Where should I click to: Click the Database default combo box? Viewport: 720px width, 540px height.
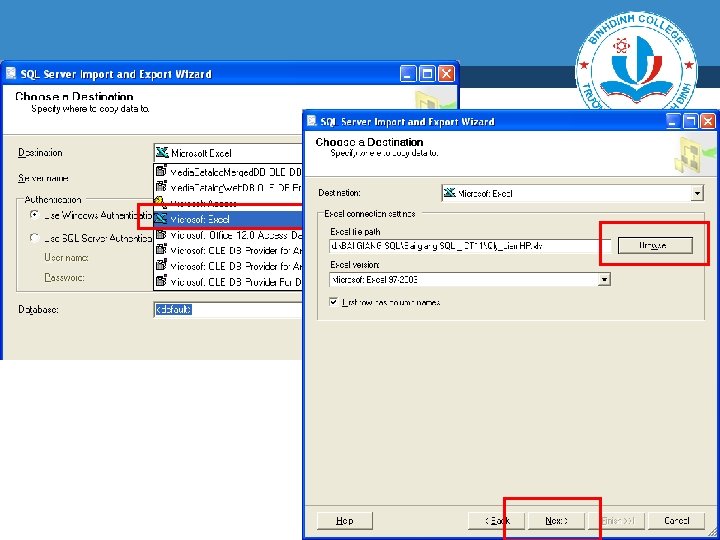pos(228,309)
